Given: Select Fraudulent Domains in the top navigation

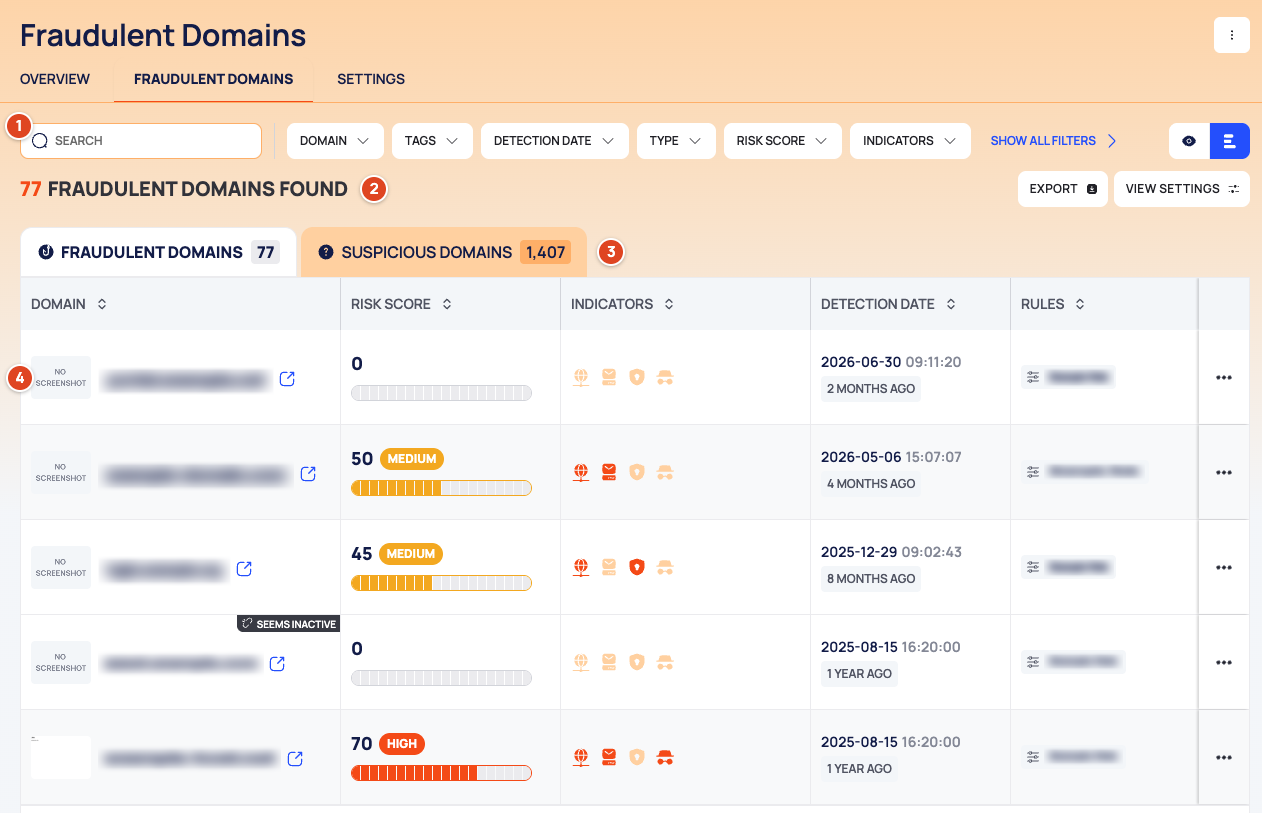Looking at the screenshot, I should [x=214, y=79].
